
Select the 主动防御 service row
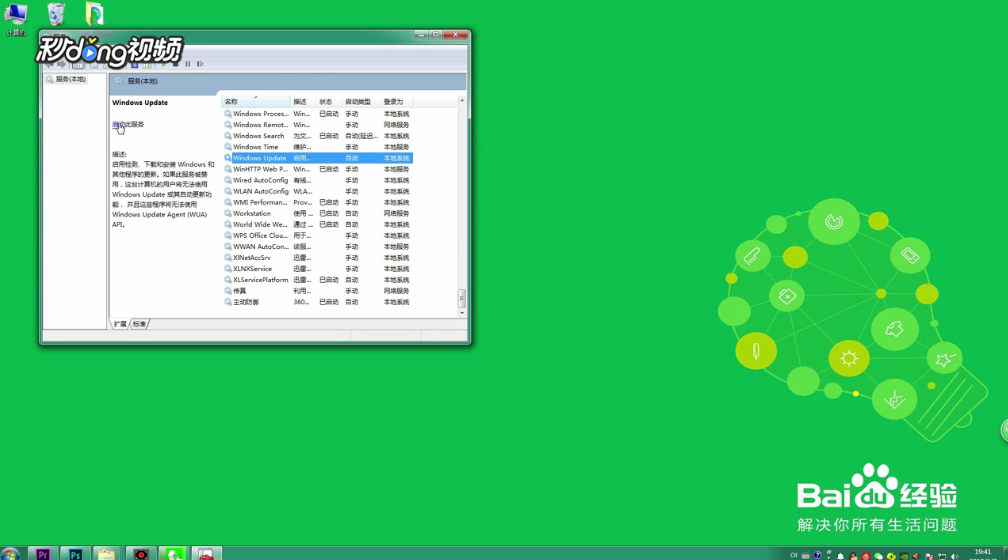[x=318, y=302]
